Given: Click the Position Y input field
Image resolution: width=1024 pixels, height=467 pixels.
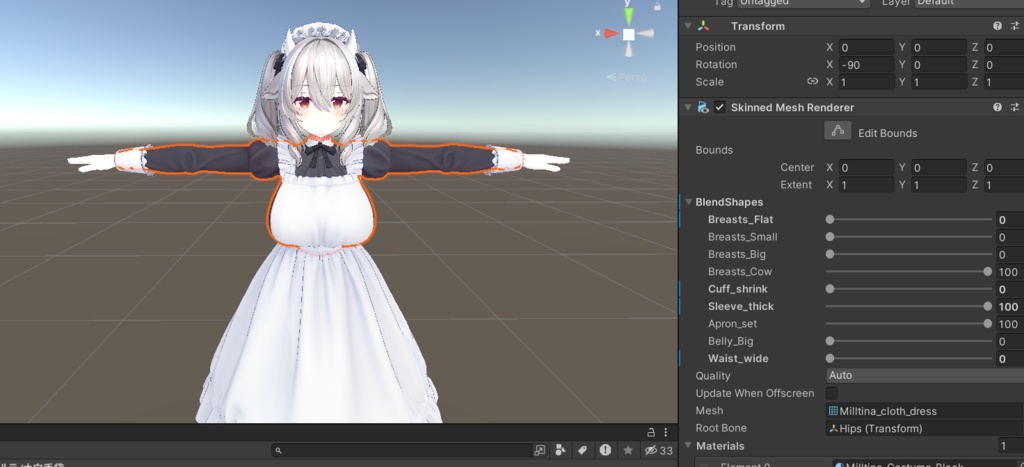Looking at the screenshot, I should pyautogui.click(x=938, y=47).
